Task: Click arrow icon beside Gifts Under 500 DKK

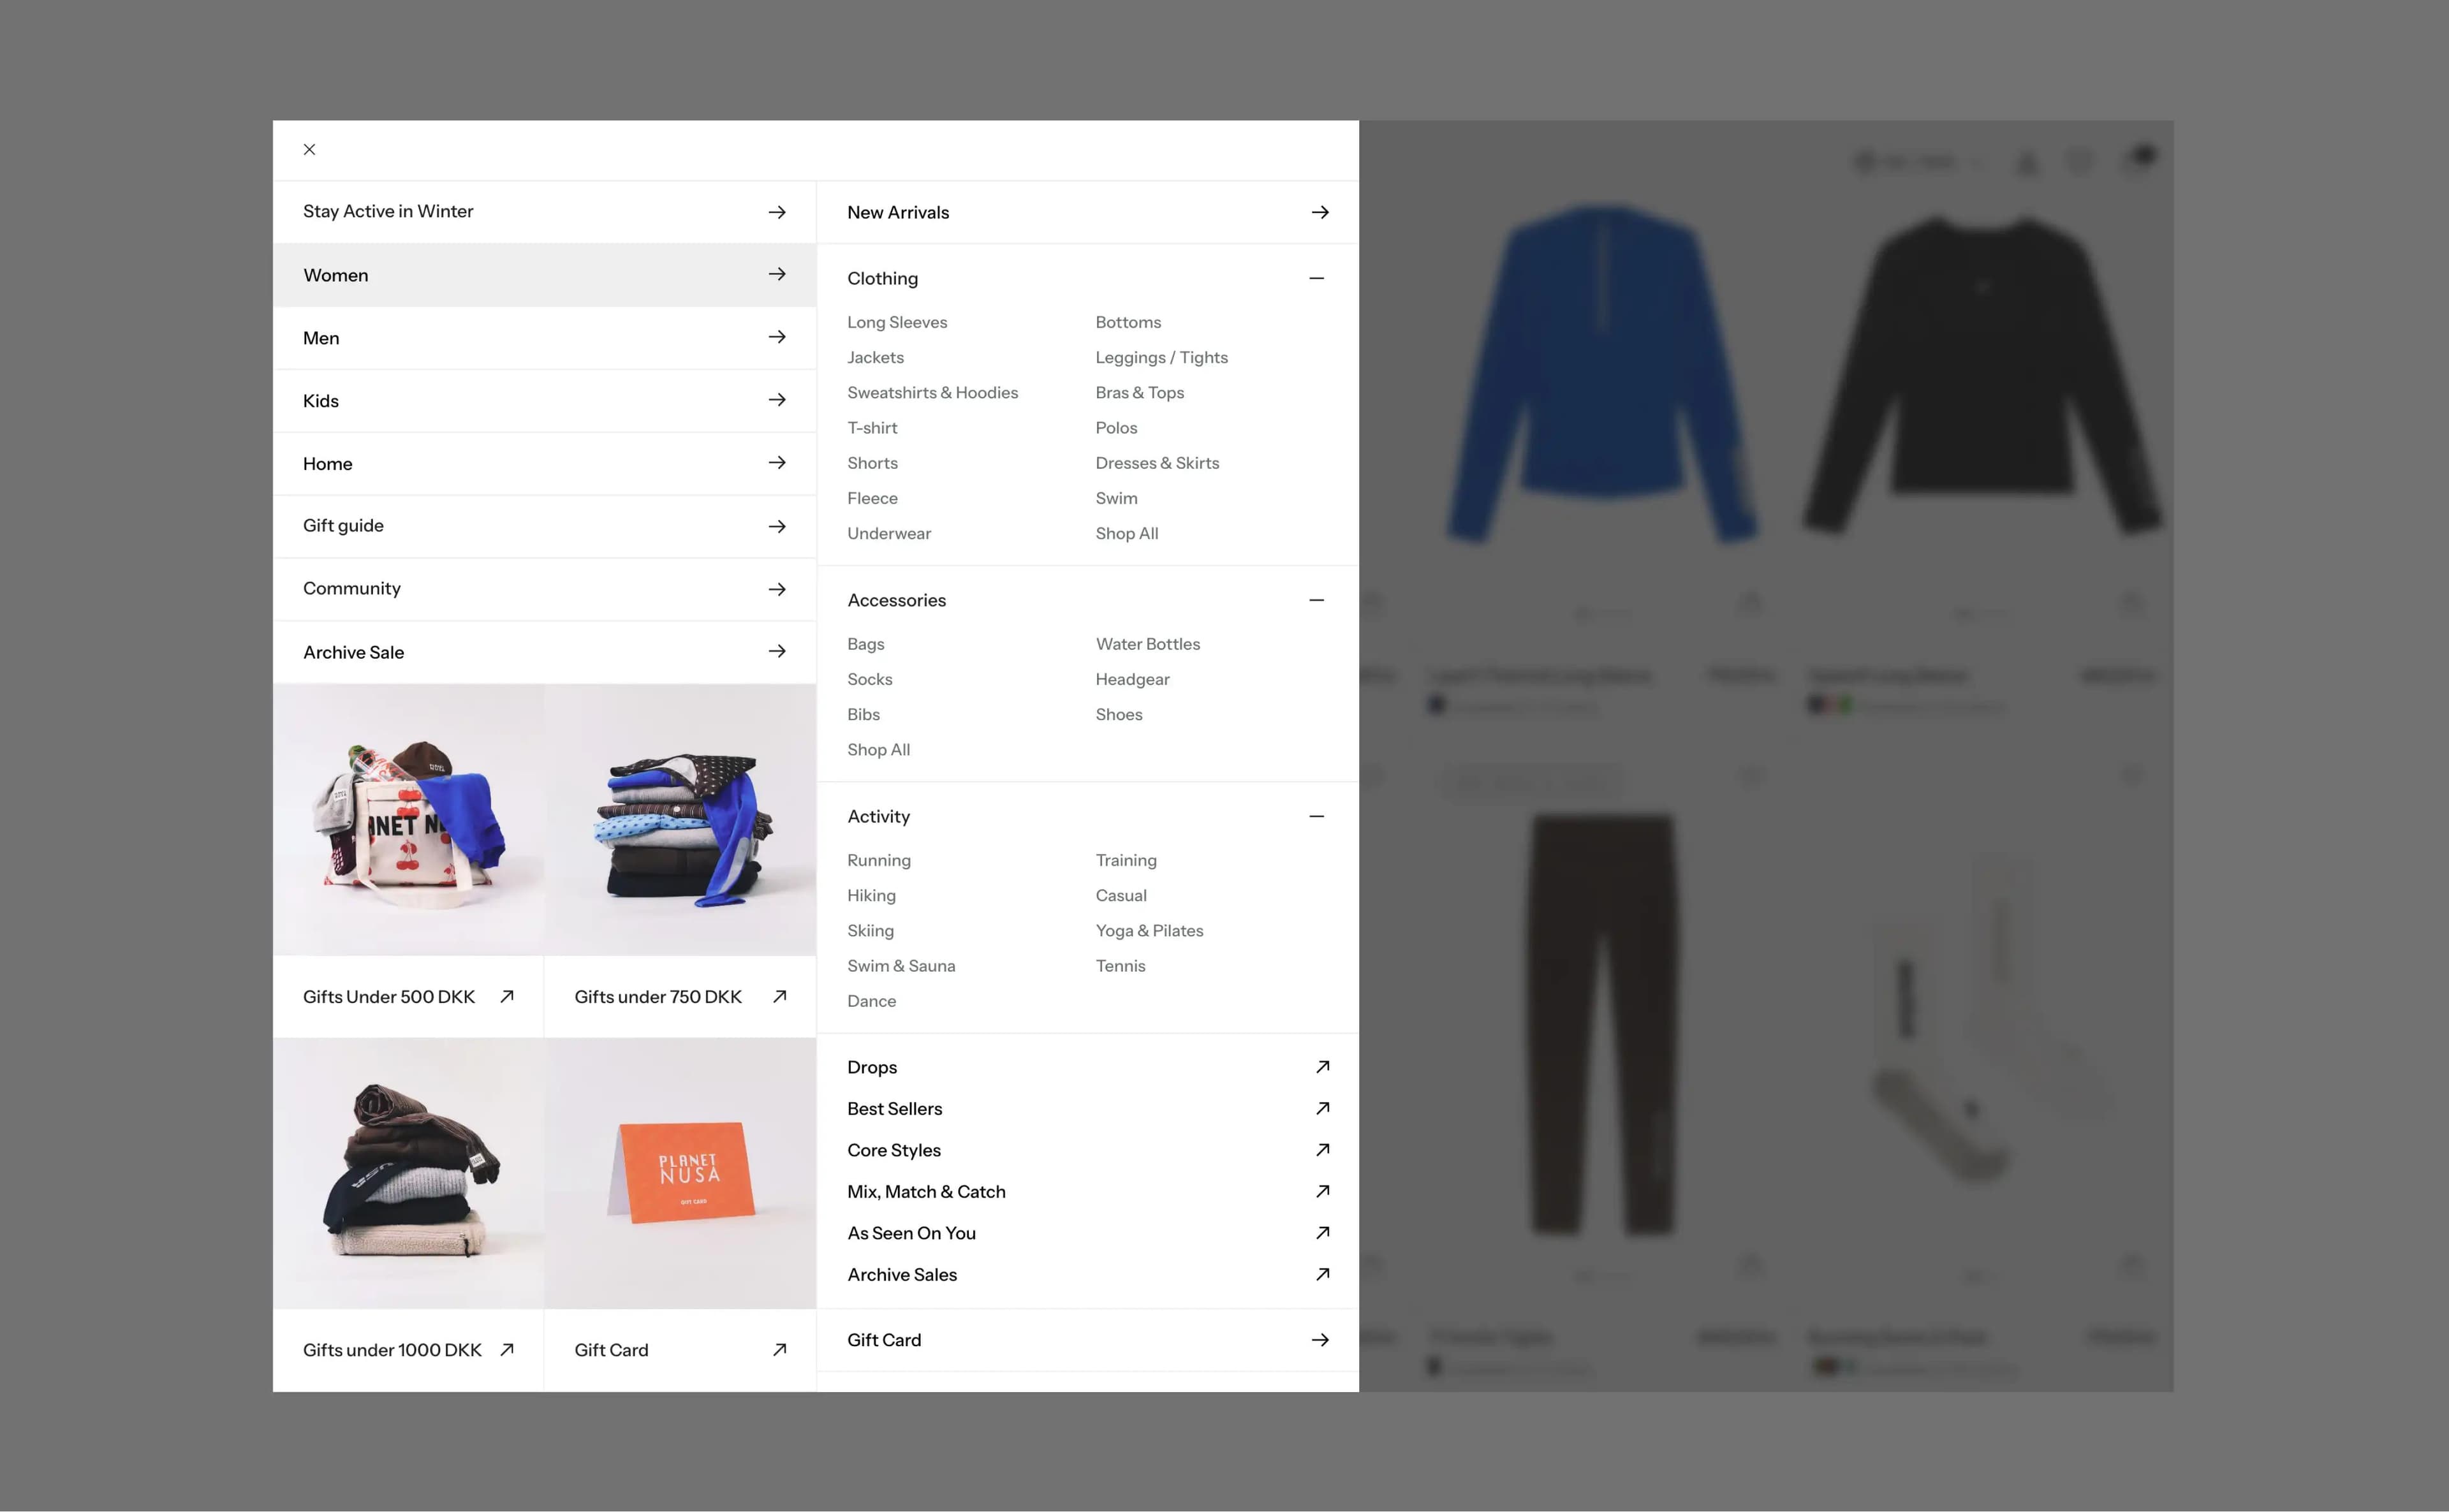Action: click(x=507, y=997)
